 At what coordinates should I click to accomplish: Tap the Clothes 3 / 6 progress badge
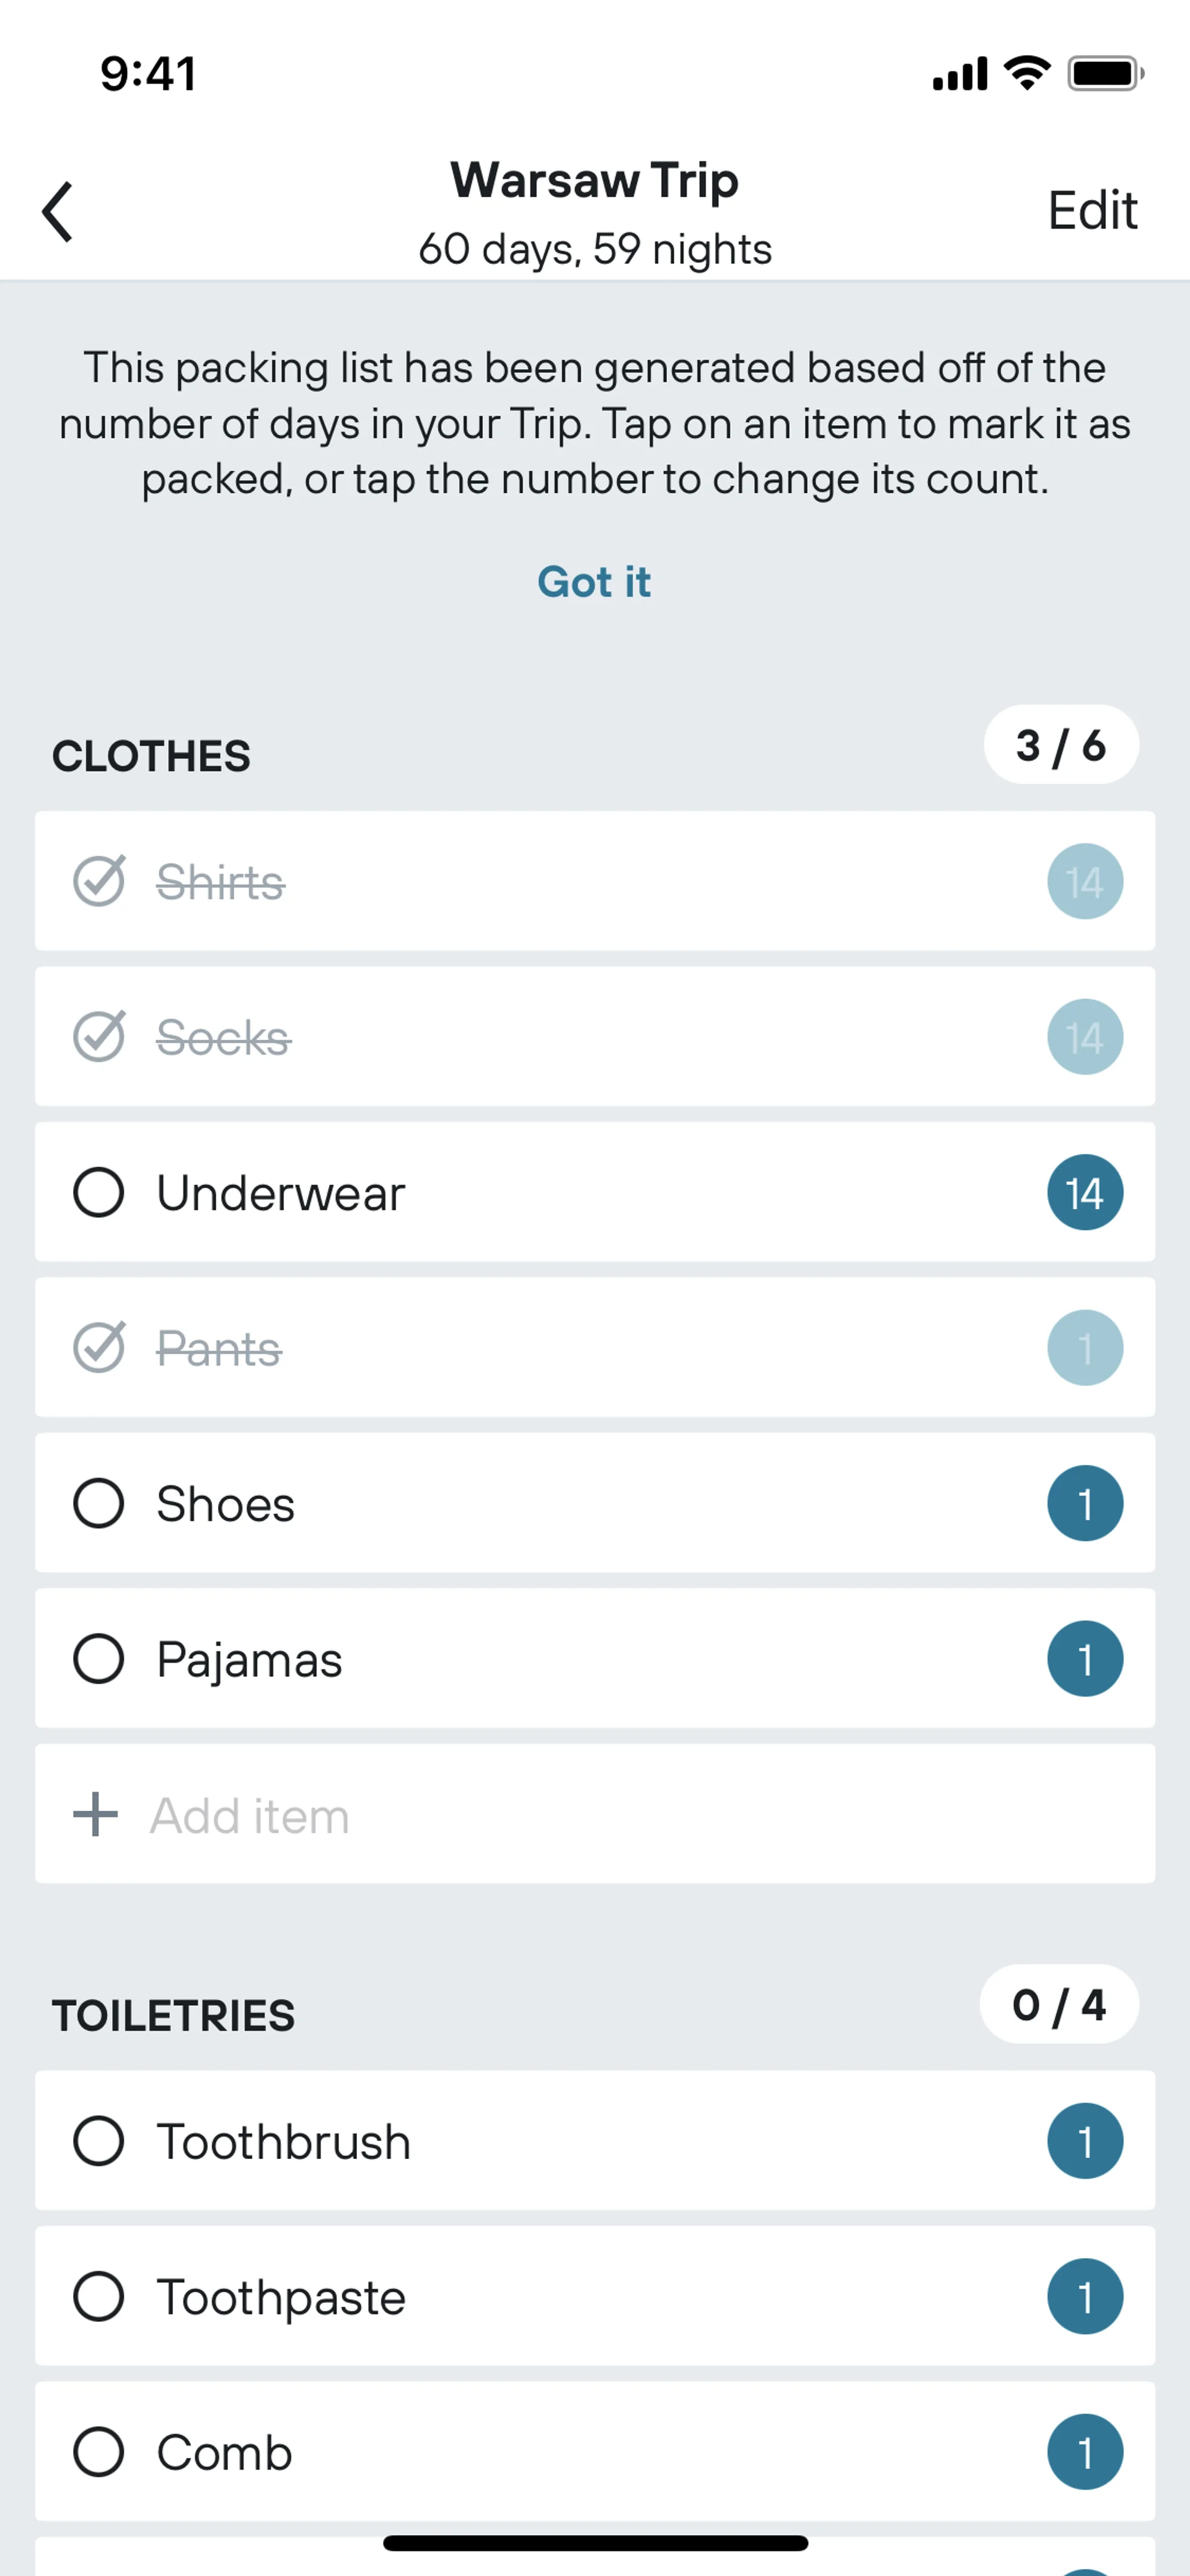click(x=1061, y=745)
